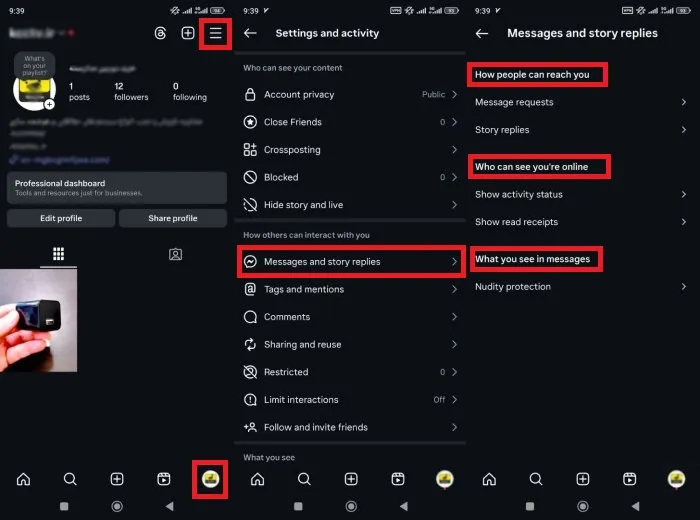Go to Home in the left screen's bottom bar
Viewport: 700px width, 520px height.
pyautogui.click(x=24, y=479)
